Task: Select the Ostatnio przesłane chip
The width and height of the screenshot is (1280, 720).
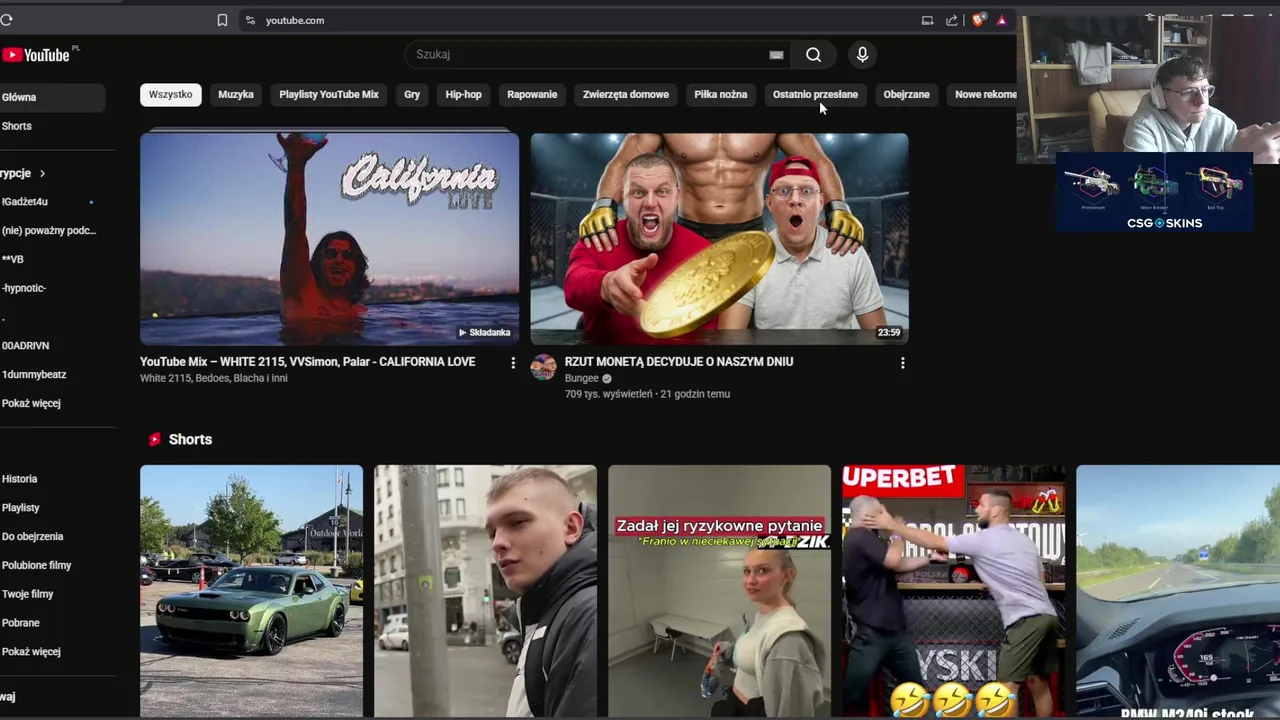Action: click(815, 94)
